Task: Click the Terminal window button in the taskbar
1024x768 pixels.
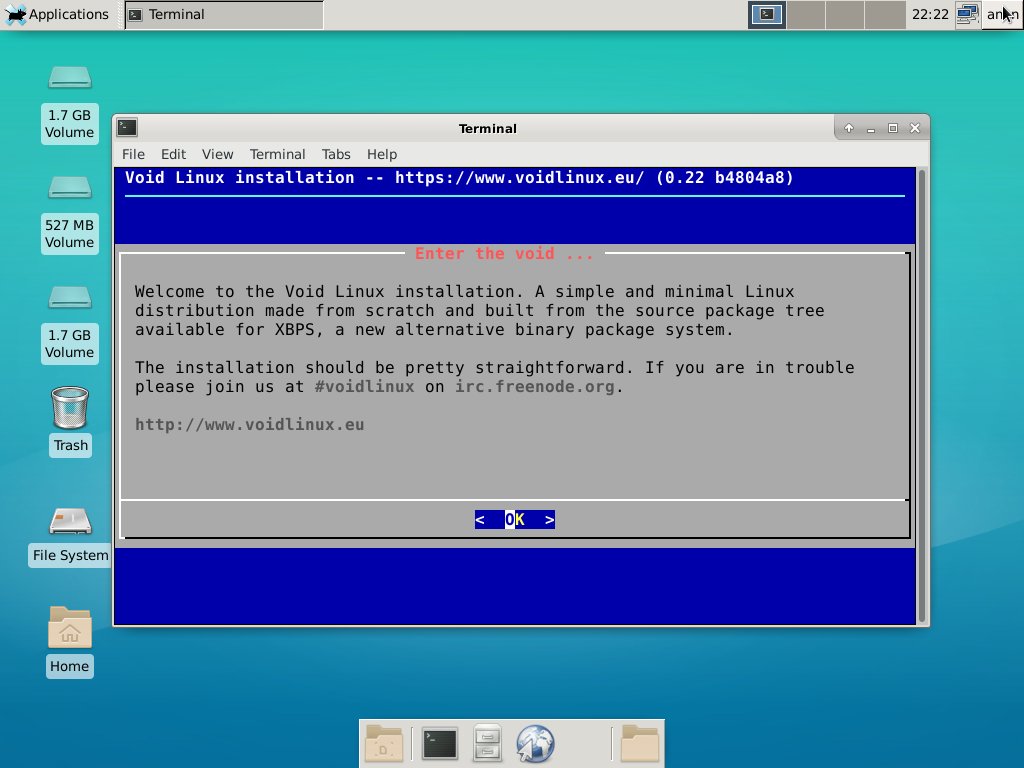Action: (224, 14)
